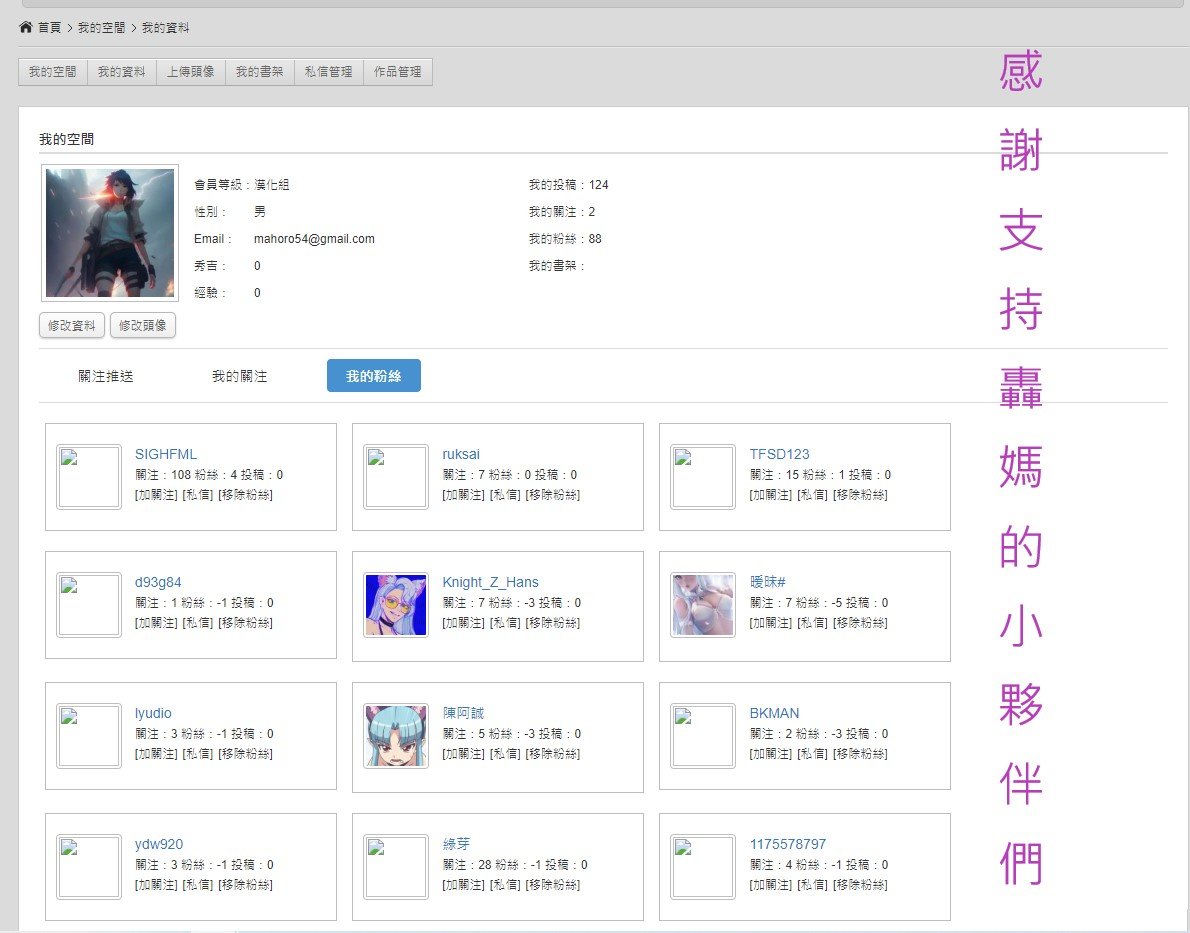Viewport: 1190px width, 933px height.
Task: Click the email mahoro54@gmail.com text
Action: coord(314,238)
